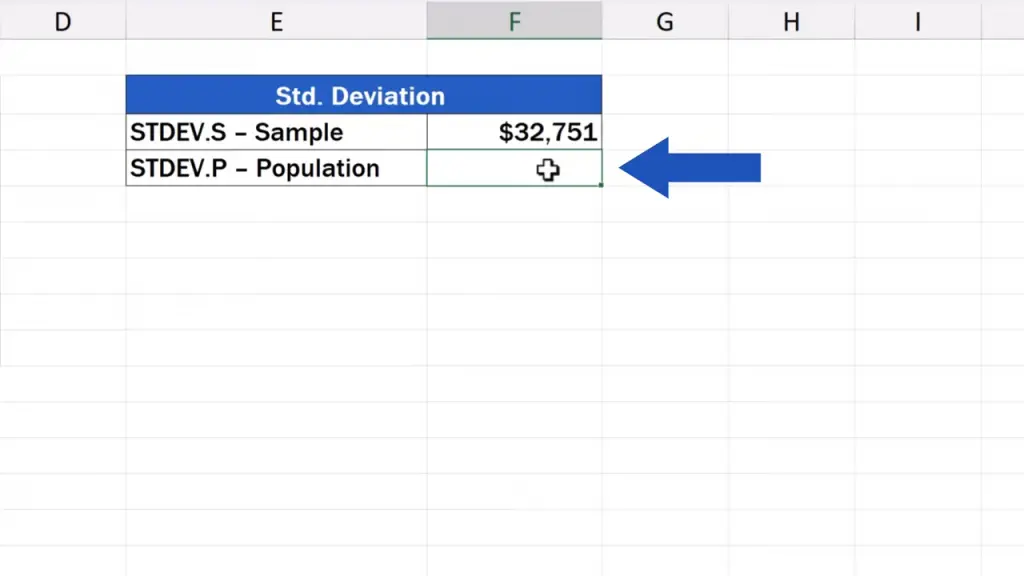Image resolution: width=1024 pixels, height=576 pixels.
Task: Select the column I cell in the STDEV.S row
Action: [917, 132]
